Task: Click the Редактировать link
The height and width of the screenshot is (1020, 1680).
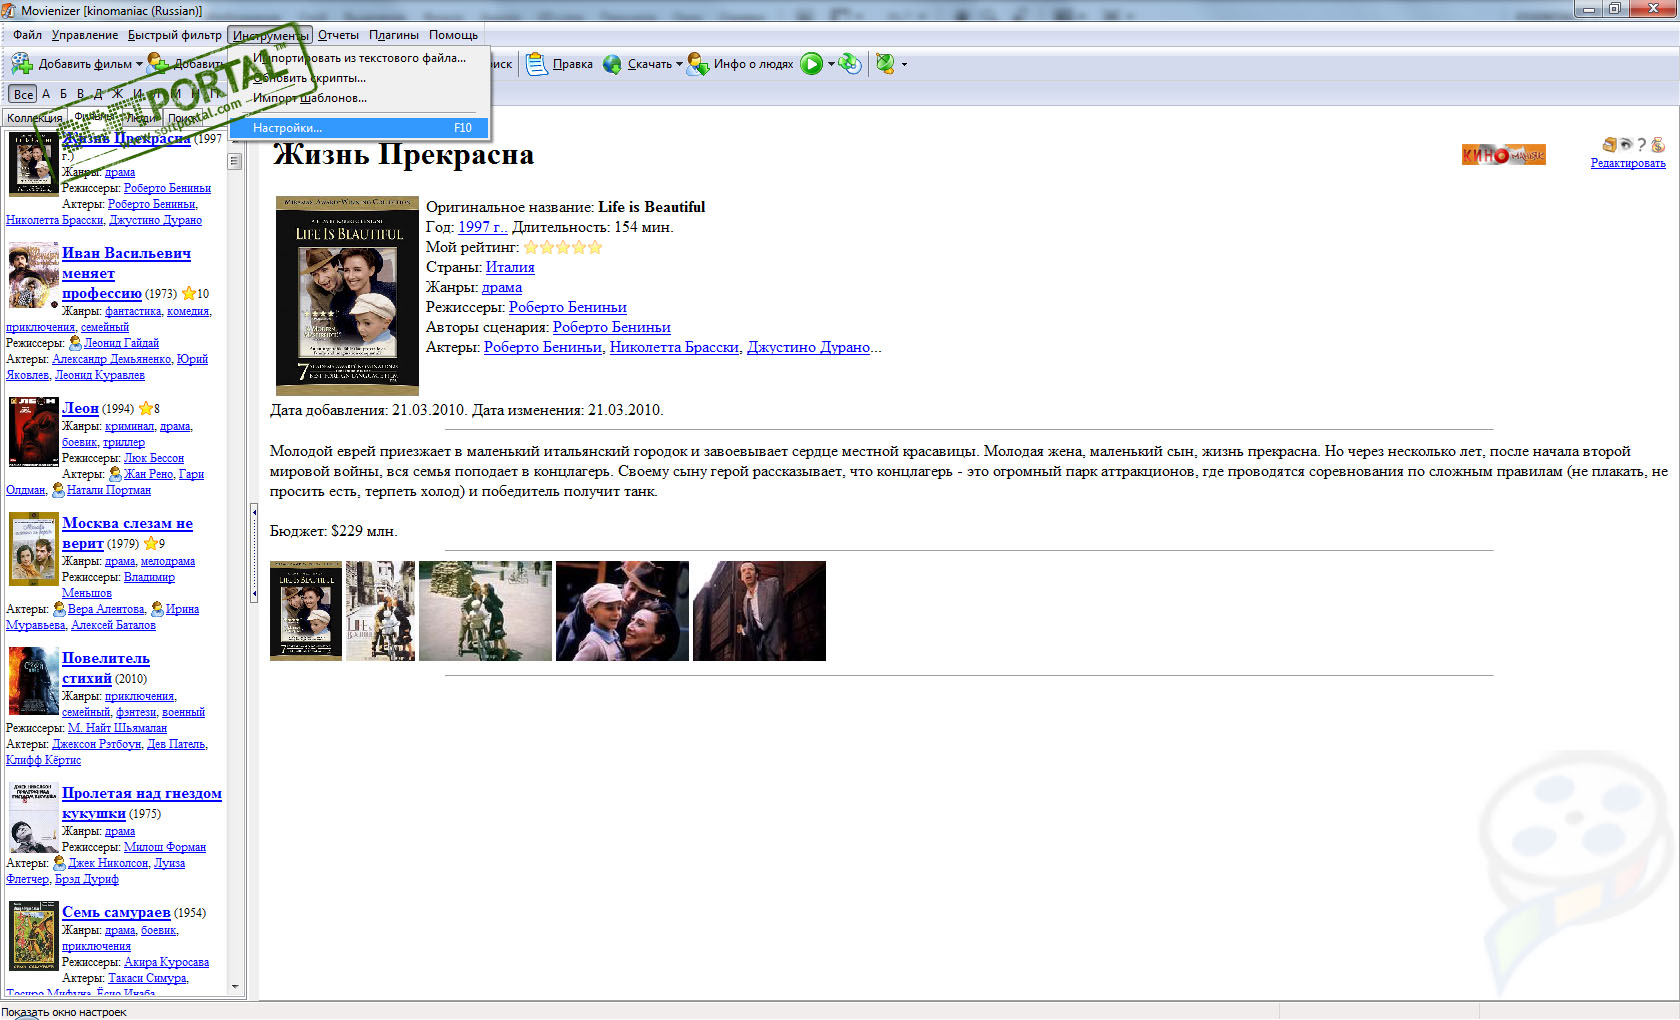Action: click(1628, 163)
